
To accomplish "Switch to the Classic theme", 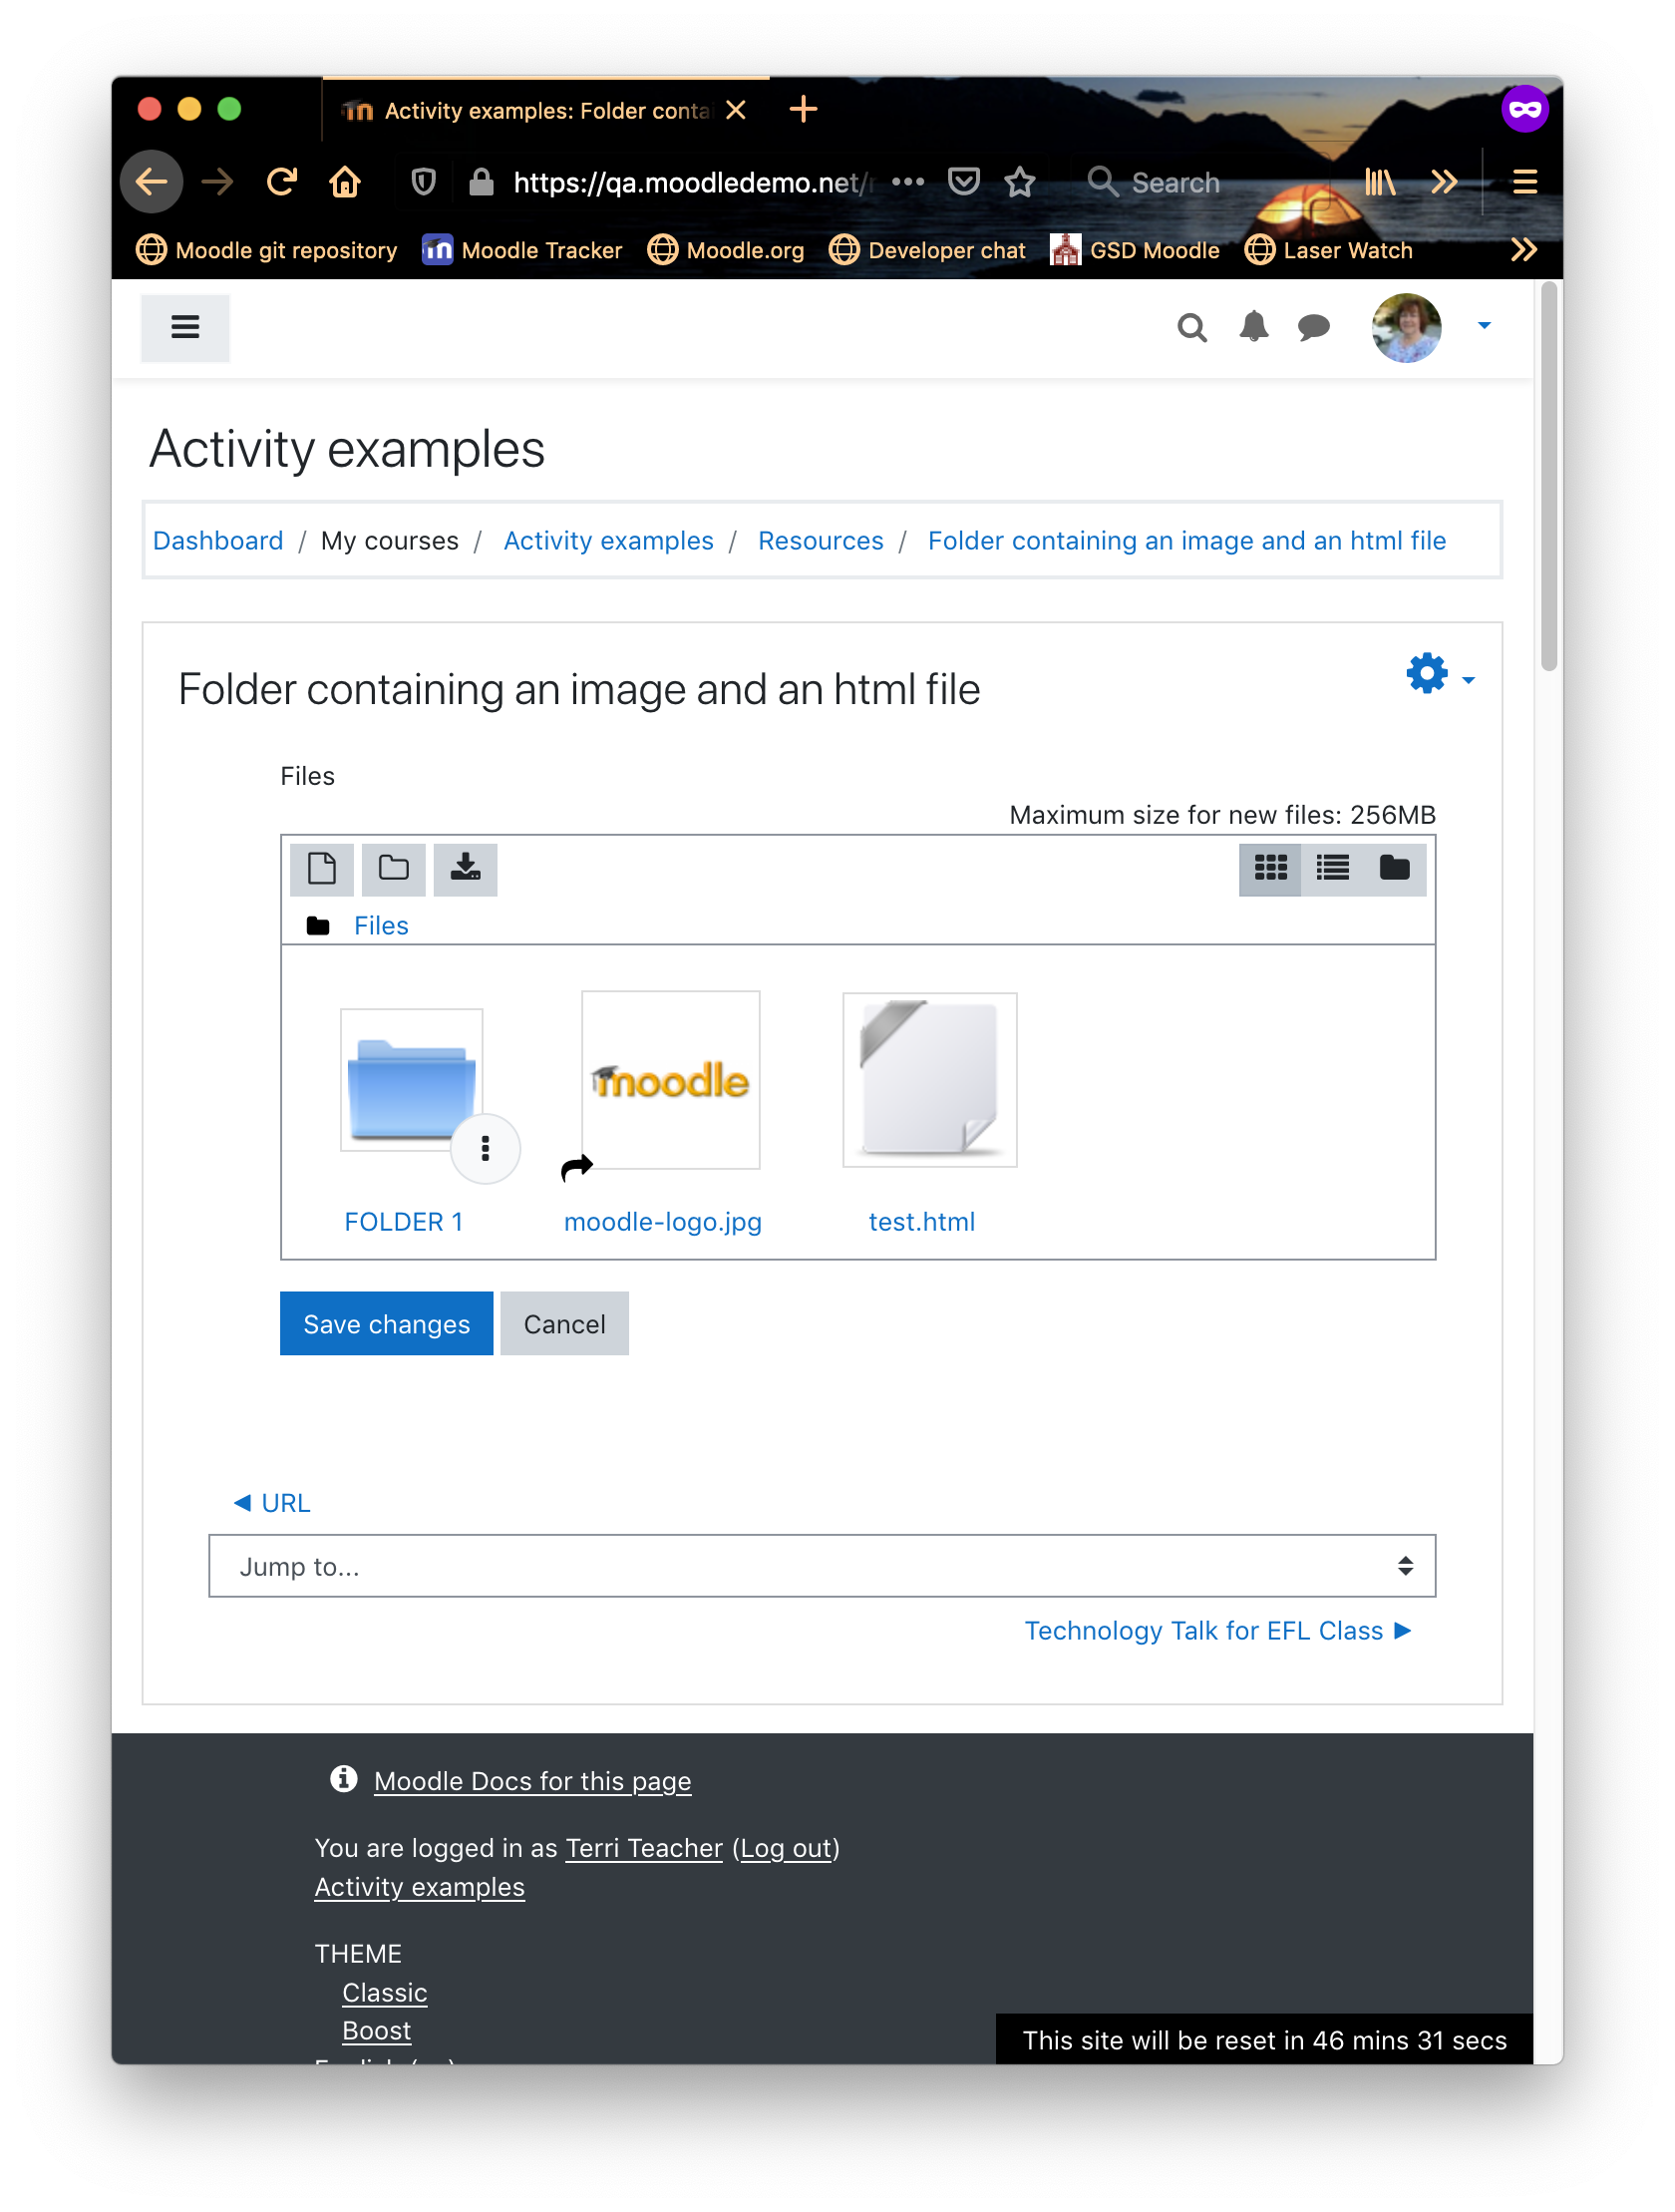I will 384,1992.
